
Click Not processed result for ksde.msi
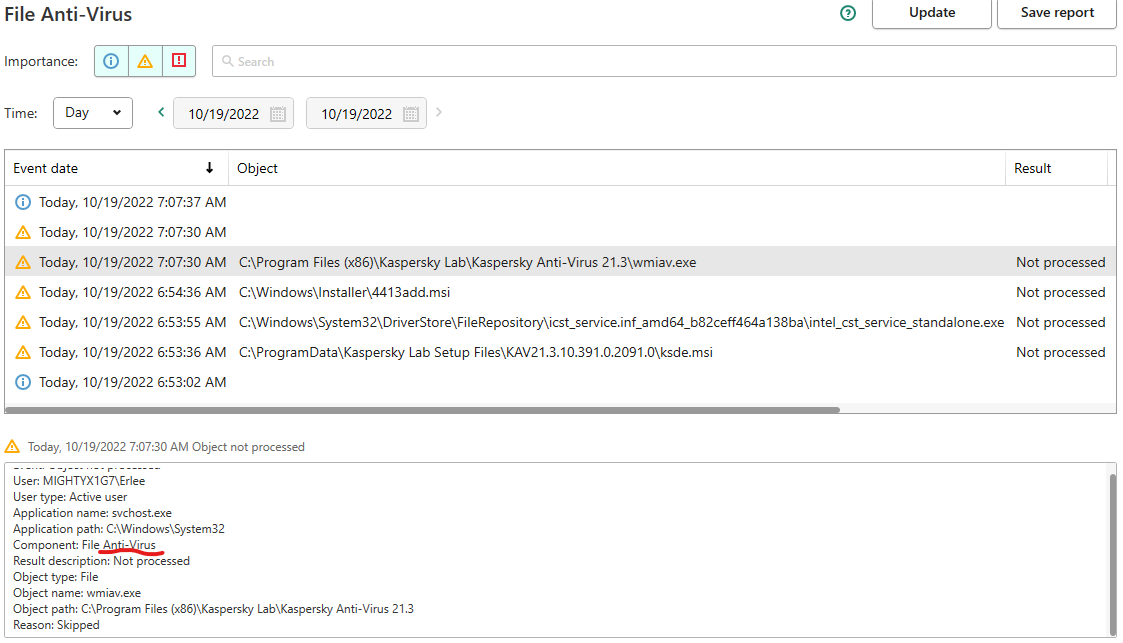(x=1060, y=352)
